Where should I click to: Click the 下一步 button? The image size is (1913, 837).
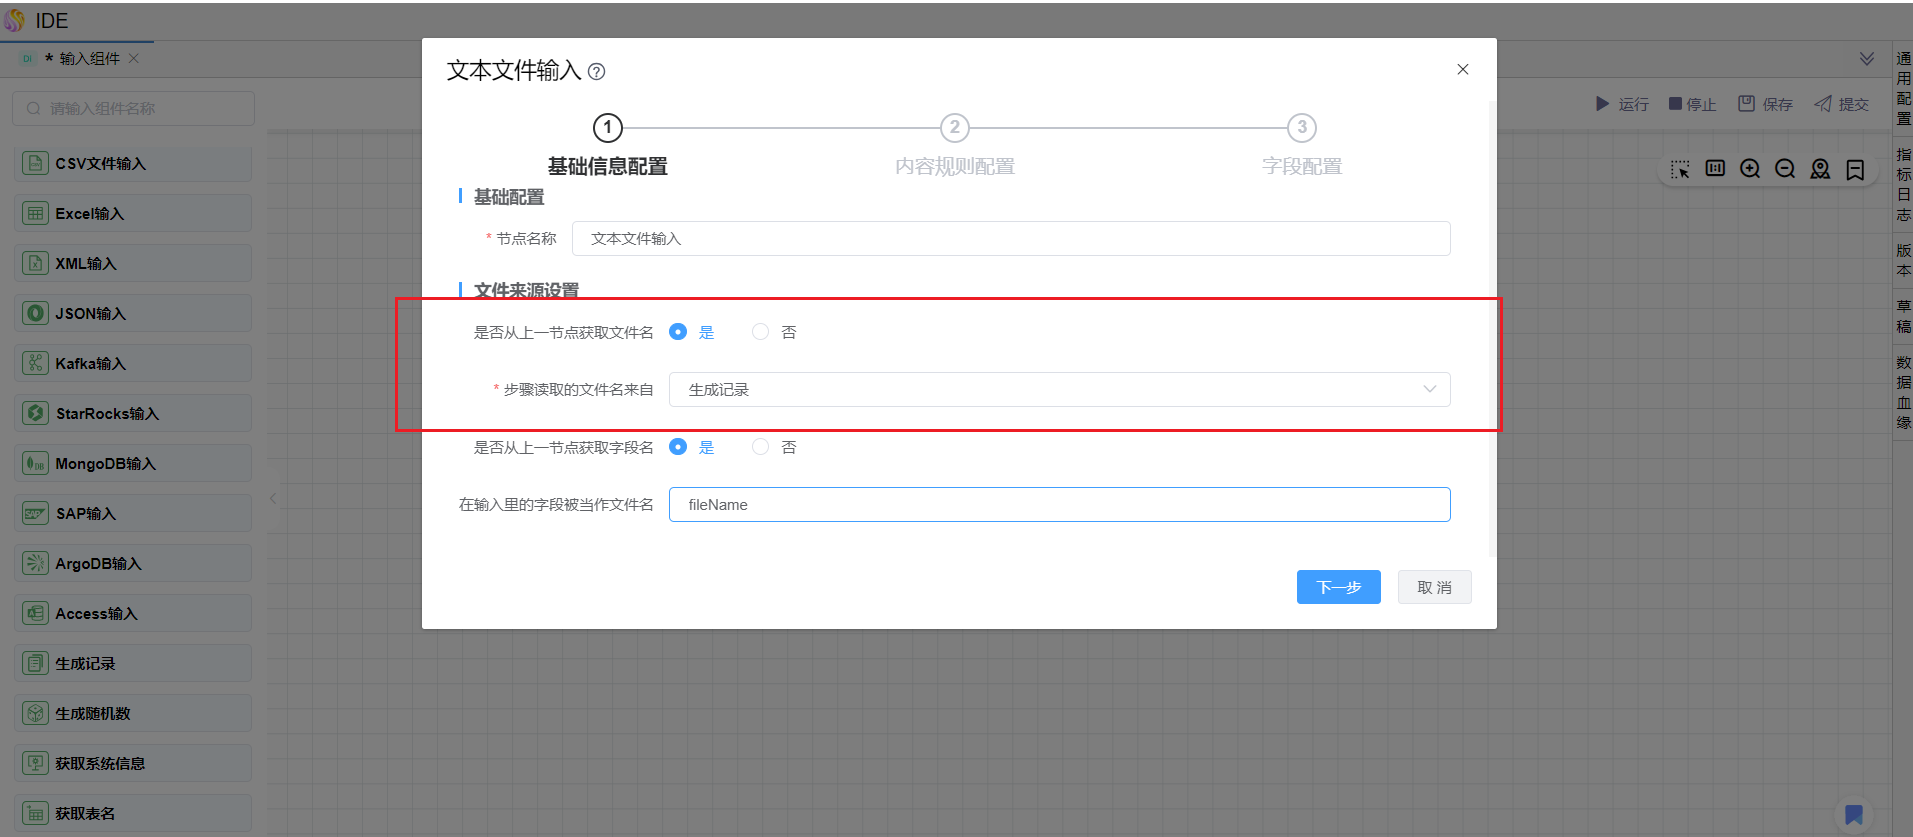click(x=1338, y=587)
